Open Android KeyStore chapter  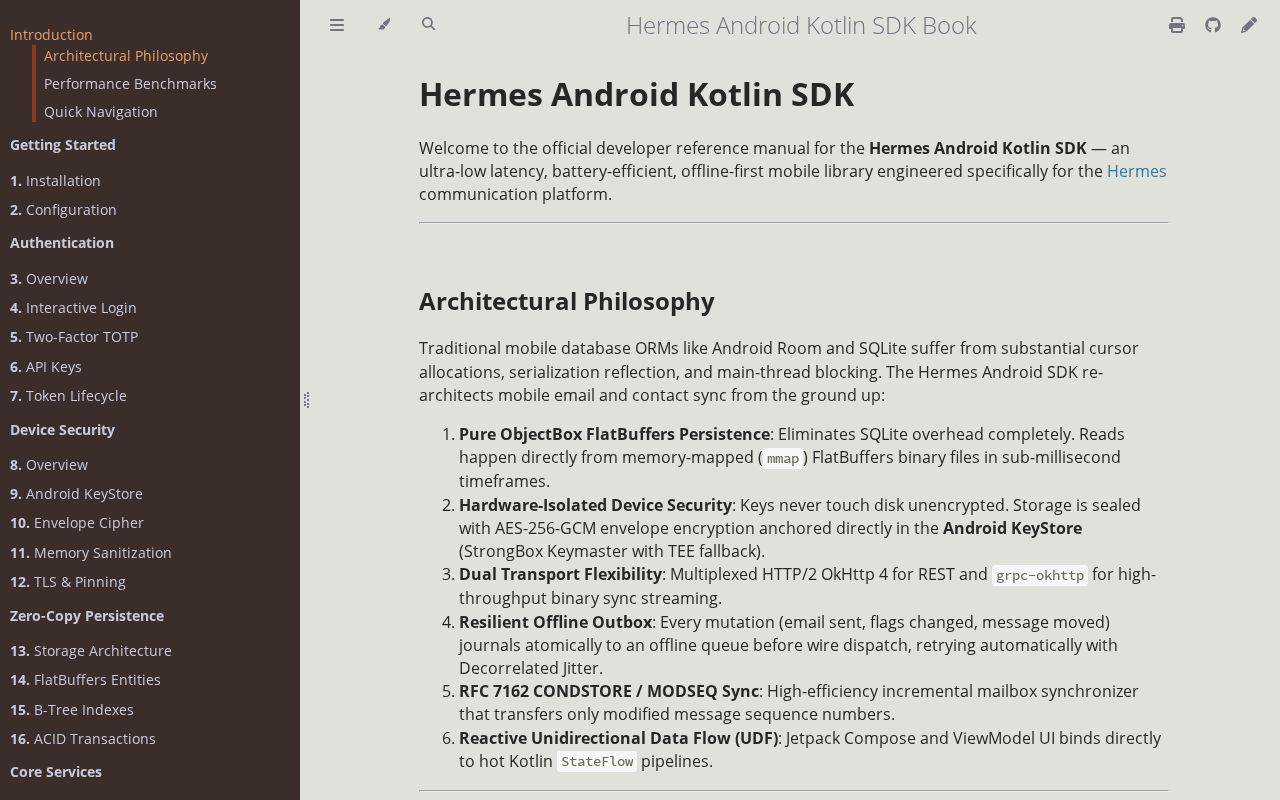tap(76, 494)
